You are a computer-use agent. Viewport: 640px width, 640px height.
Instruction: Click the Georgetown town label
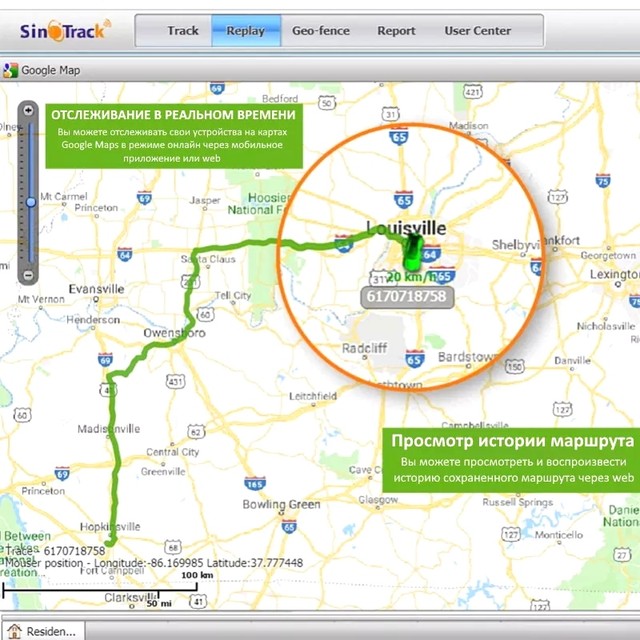[608, 256]
